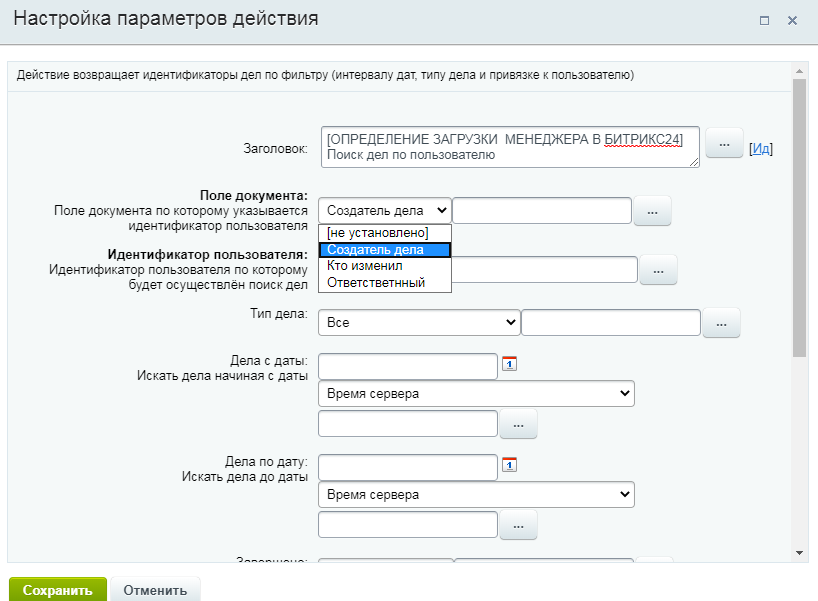The height and width of the screenshot is (601, 818).
Task: Open the calendar picker for Дела по дату
Action: pyautogui.click(x=509, y=464)
